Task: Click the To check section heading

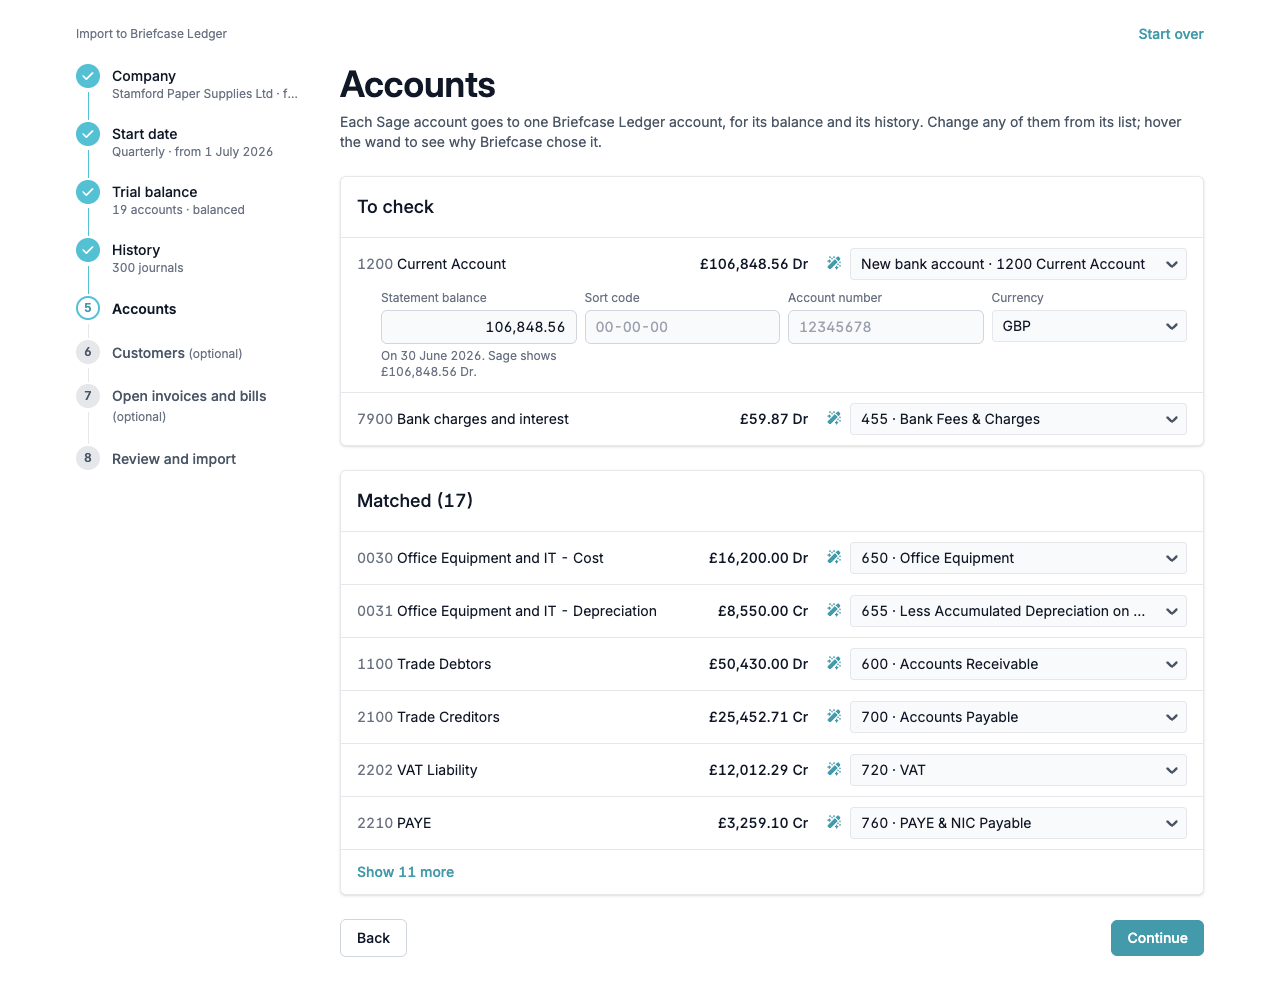Action: pyautogui.click(x=395, y=207)
